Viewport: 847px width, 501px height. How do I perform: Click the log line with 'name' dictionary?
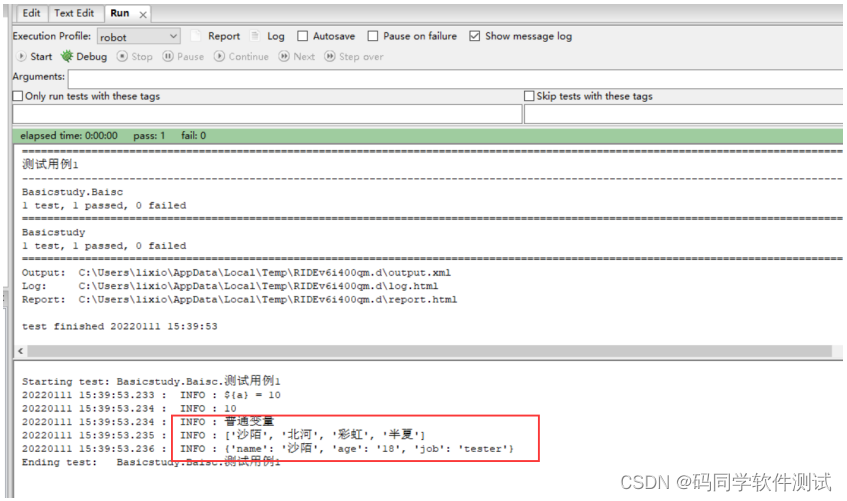click(x=267, y=449)
